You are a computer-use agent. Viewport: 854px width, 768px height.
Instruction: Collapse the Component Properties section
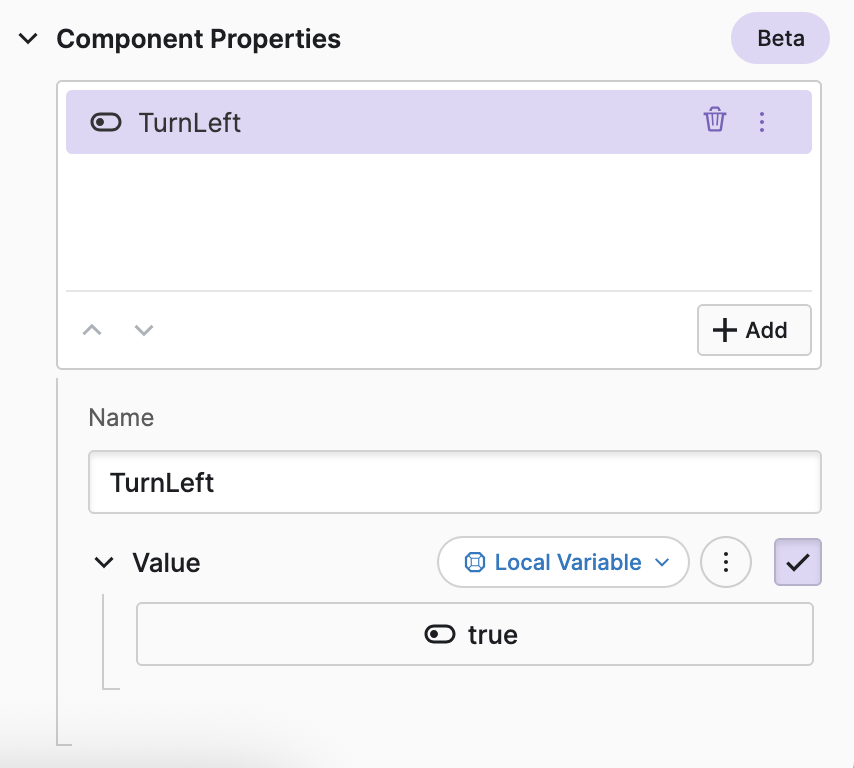pos(28,39)
